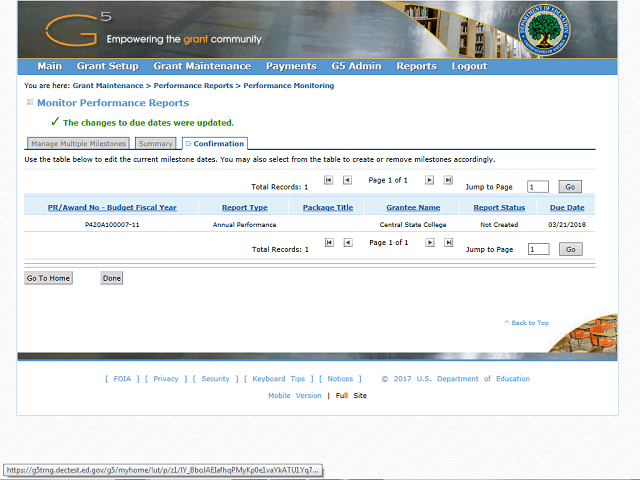Click the dates updated success message

point(148,123)
